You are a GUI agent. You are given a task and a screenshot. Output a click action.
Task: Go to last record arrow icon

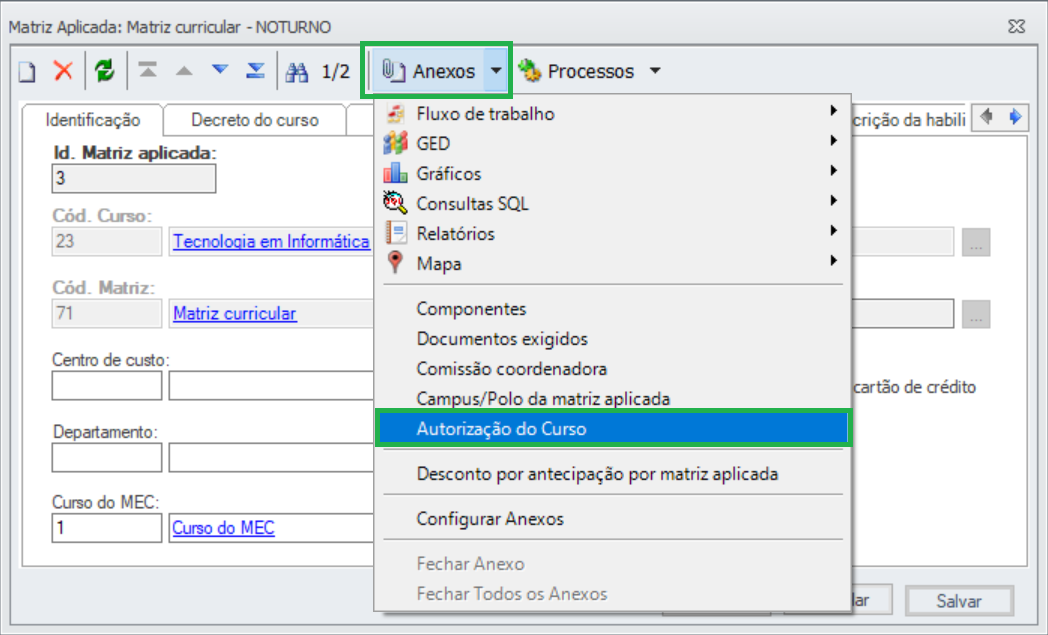(x=255, y=70)
